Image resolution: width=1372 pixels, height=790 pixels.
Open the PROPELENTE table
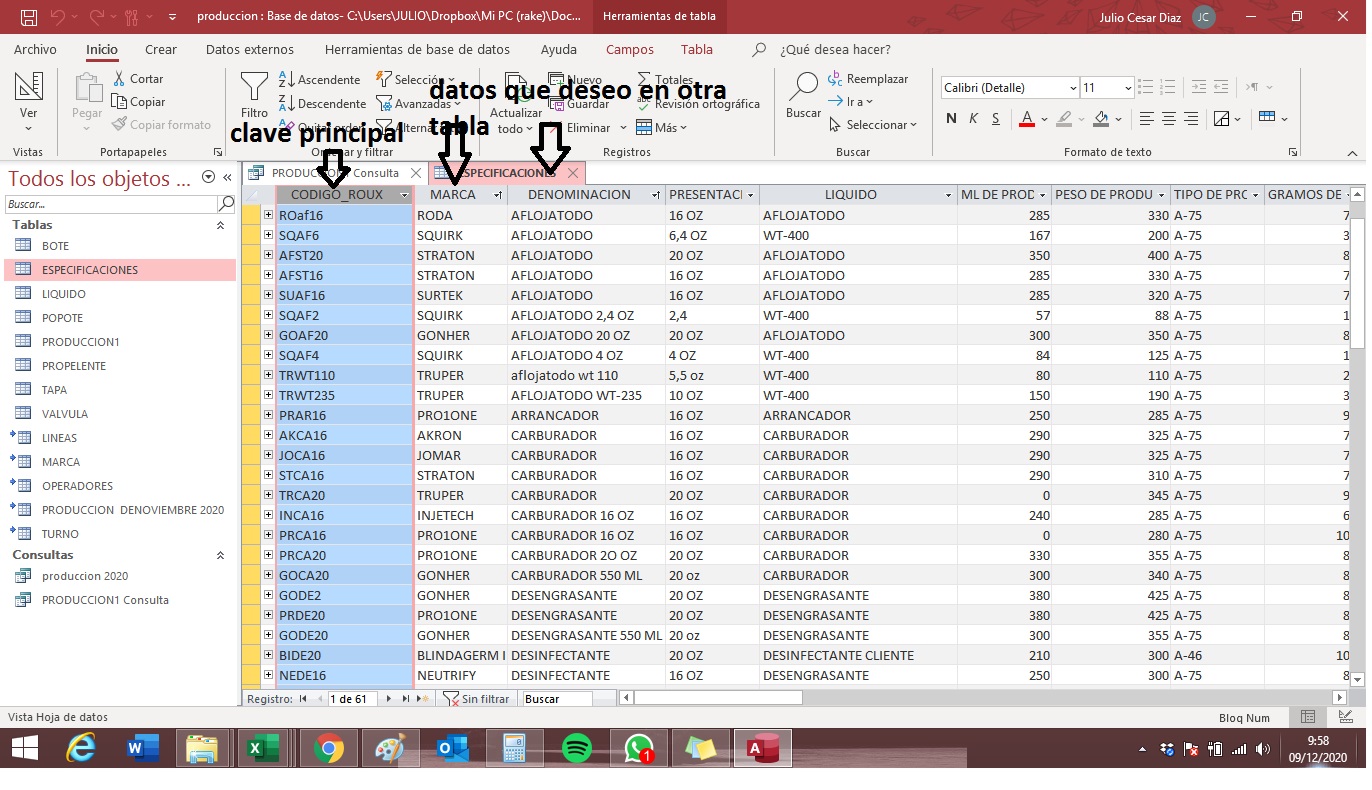pos(73,366)
